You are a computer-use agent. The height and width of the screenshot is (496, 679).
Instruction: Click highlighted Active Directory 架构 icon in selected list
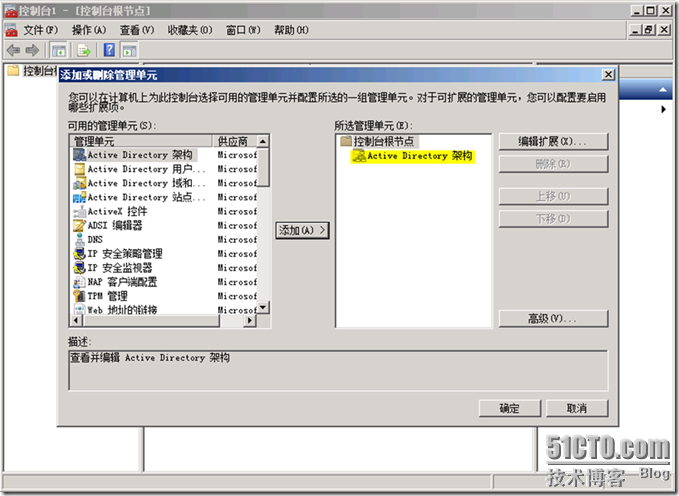(x=359, y=156)
